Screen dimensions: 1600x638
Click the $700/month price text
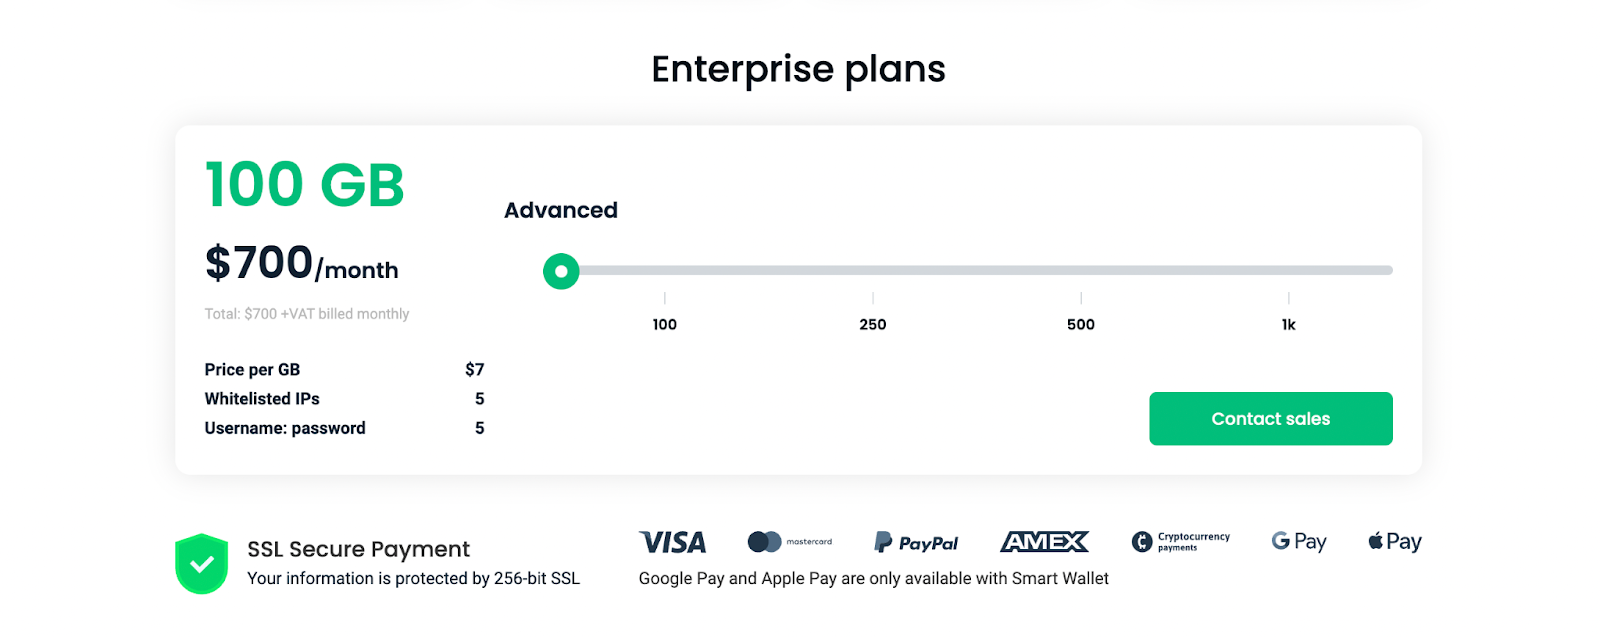coord(301,264)
